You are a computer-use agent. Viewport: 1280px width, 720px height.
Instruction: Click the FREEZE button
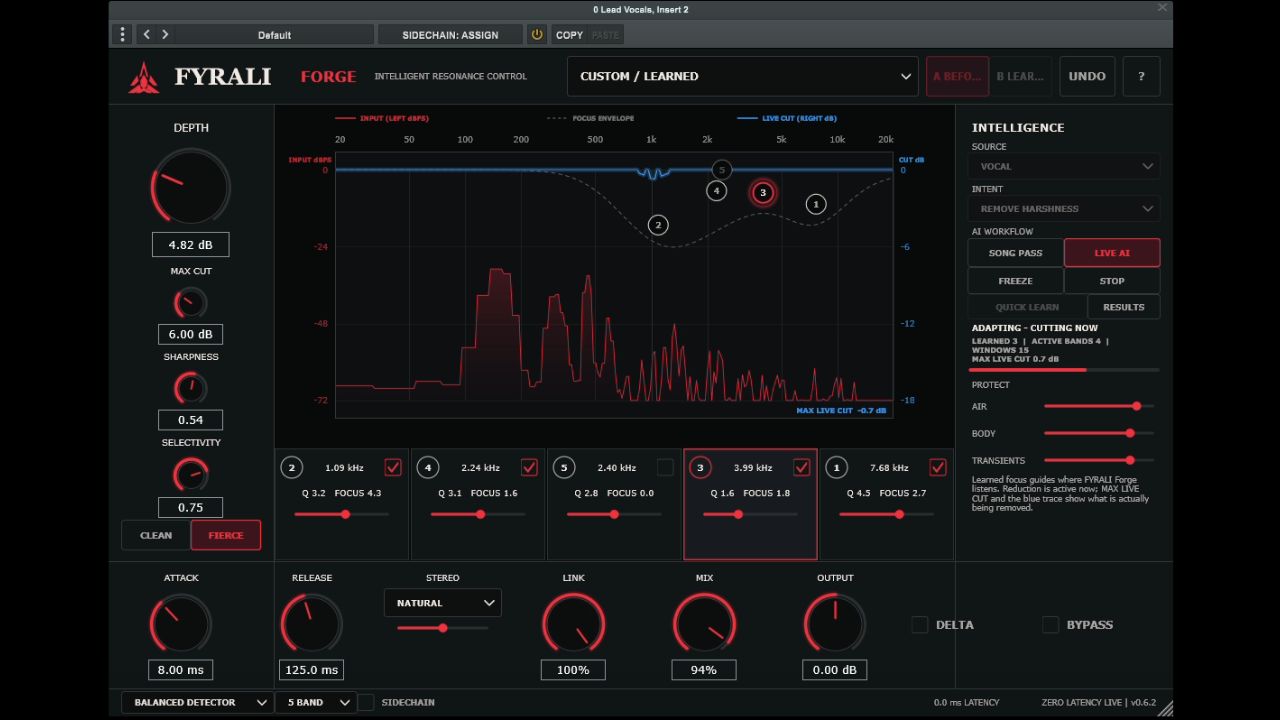point(1016,281)
